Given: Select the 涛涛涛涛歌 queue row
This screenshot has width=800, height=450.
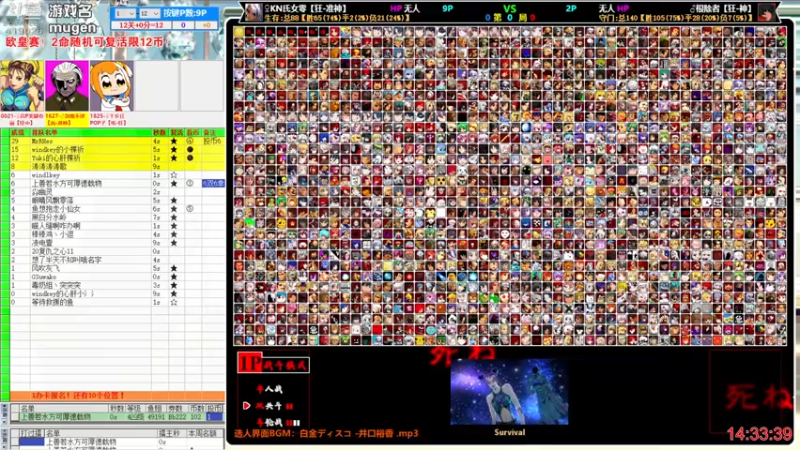Looking at the screenshot, I should click(117, 166).
